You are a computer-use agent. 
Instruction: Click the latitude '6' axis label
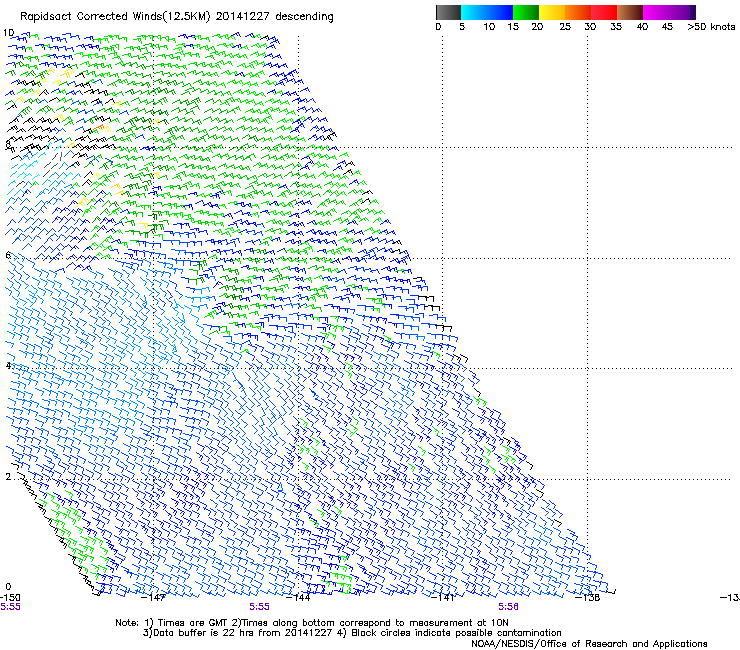pyautogui.click(x=8, y=255)
